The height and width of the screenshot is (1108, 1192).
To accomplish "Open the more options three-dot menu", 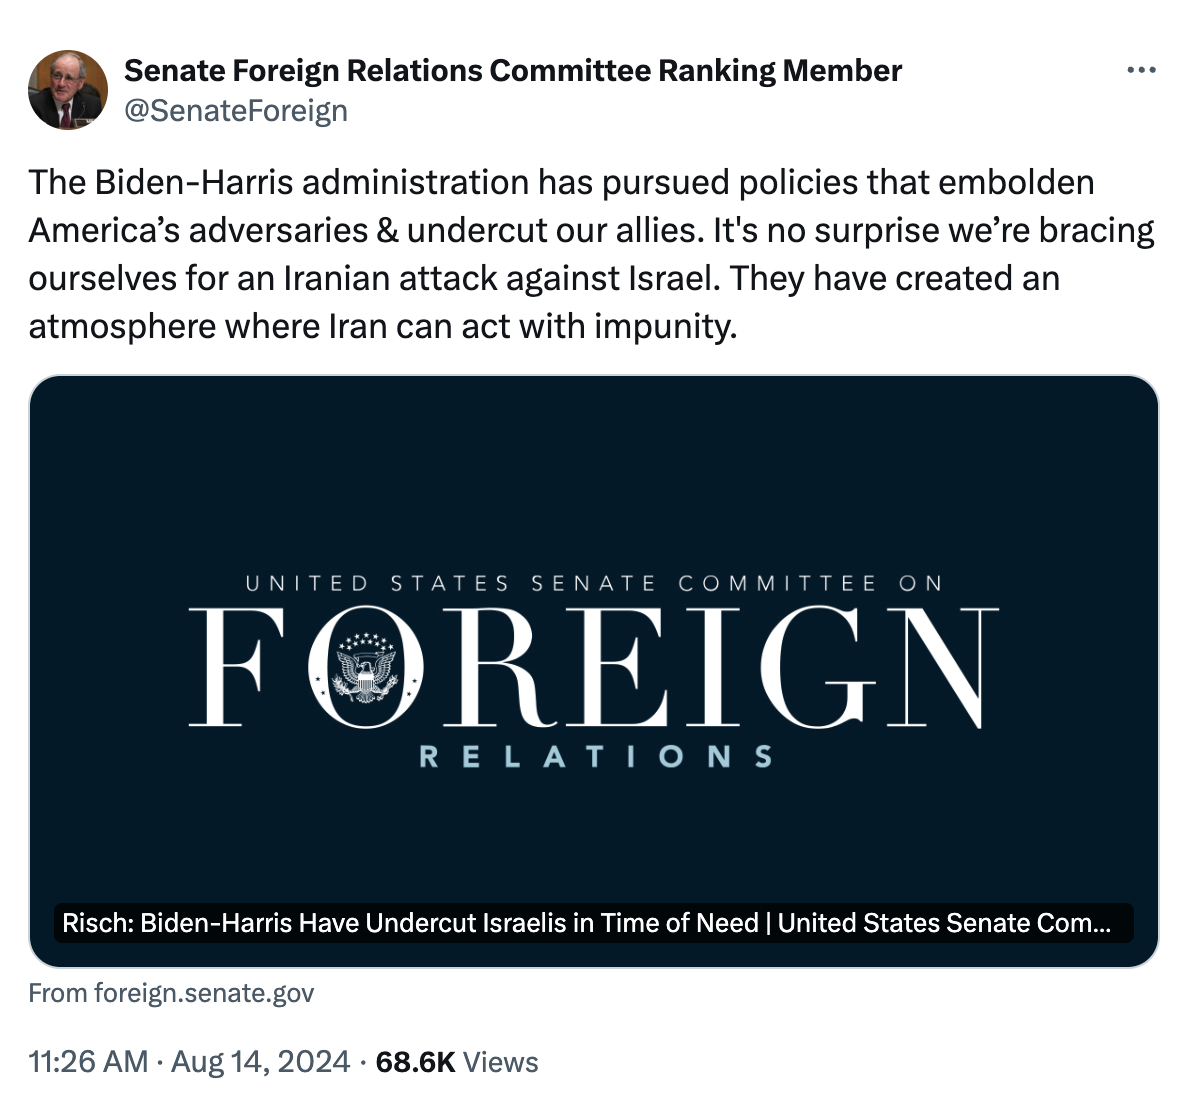I will [x=1141, y=71].
